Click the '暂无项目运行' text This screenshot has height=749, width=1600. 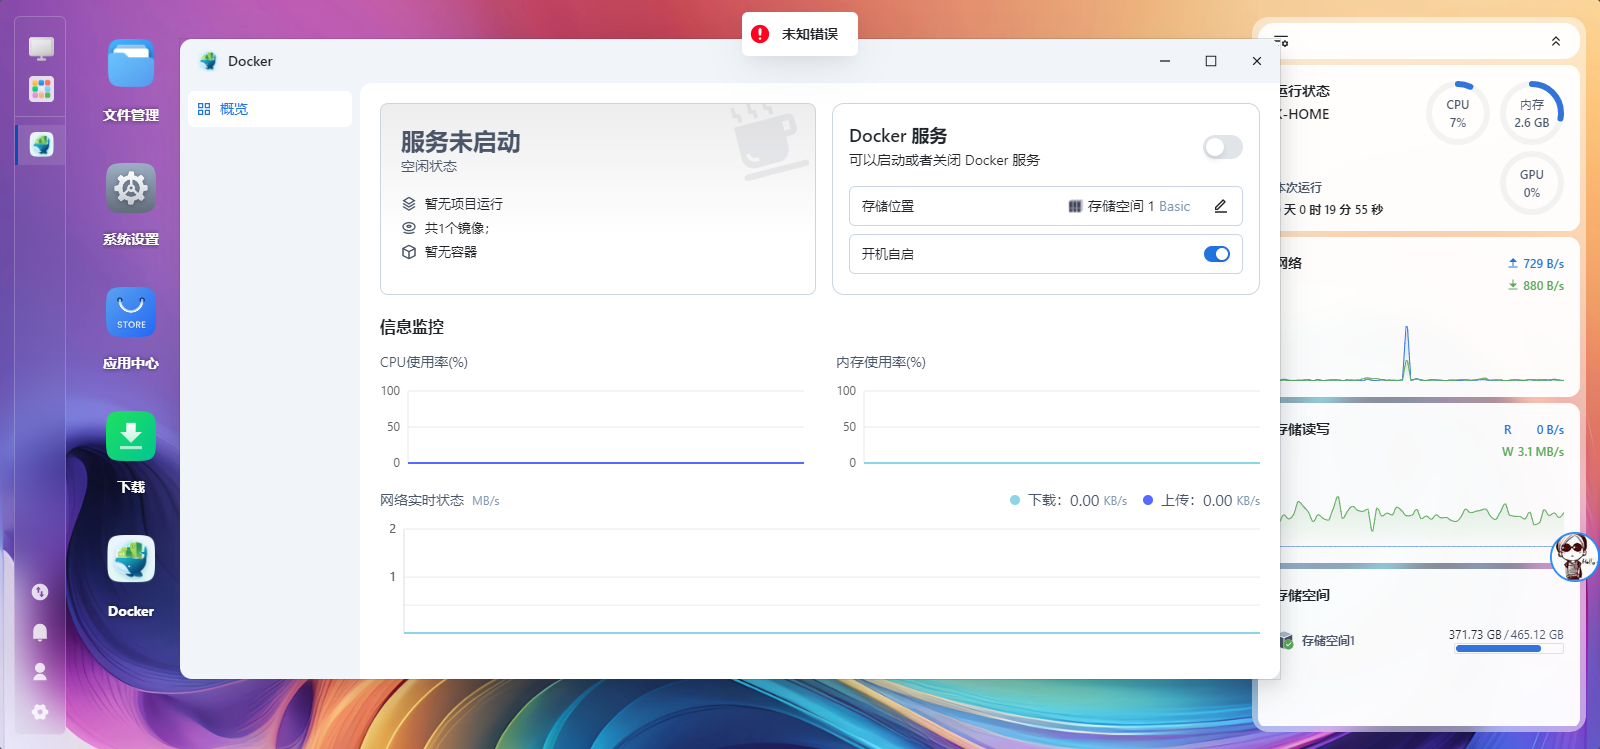(464, 204)
